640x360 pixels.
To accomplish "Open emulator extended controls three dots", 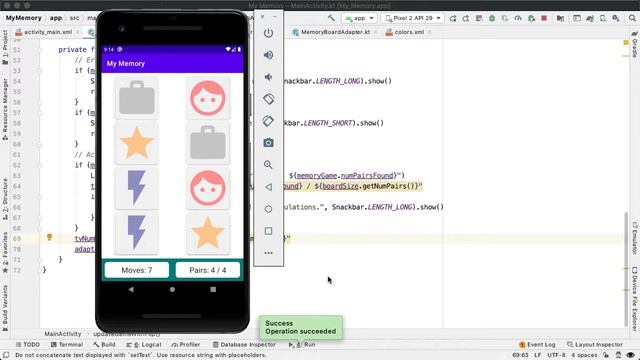I will tap(268, 253).
